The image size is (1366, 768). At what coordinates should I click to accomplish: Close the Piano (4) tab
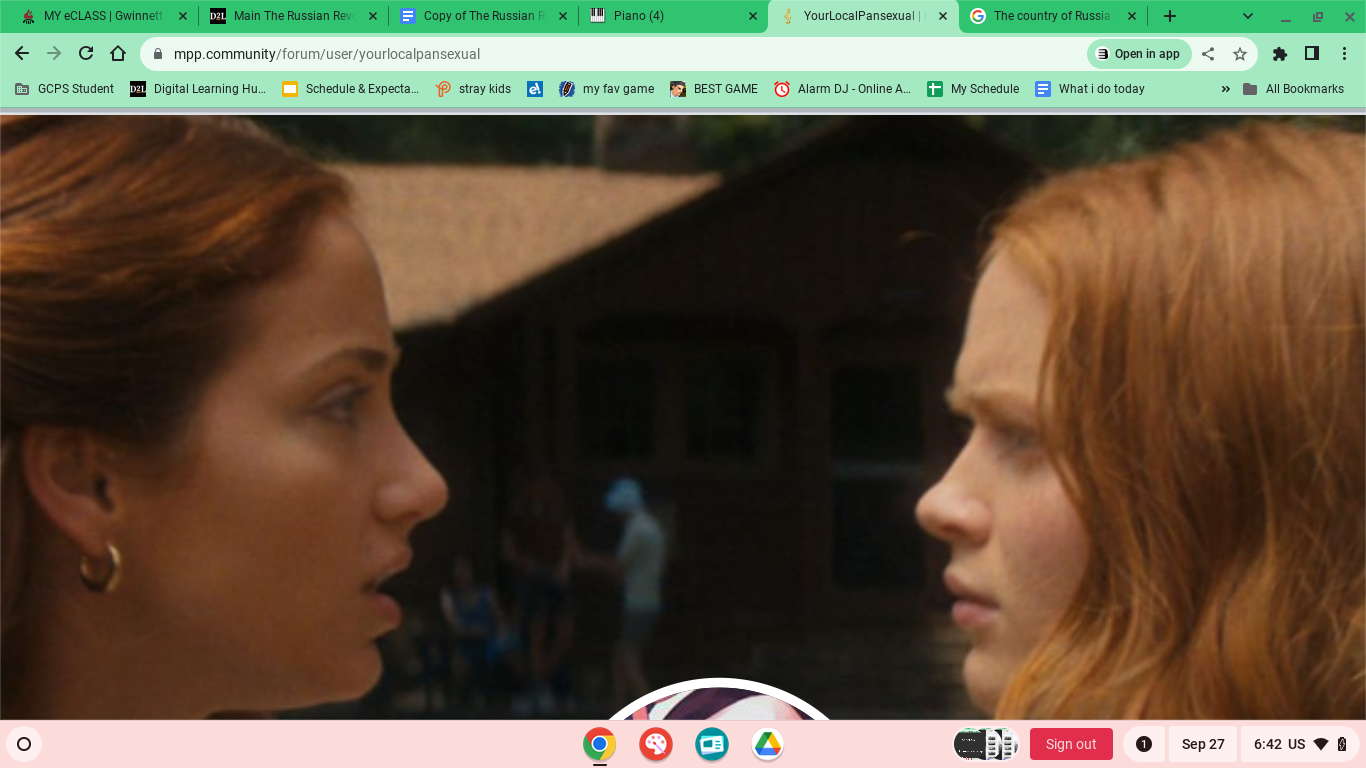coord(753,16)
